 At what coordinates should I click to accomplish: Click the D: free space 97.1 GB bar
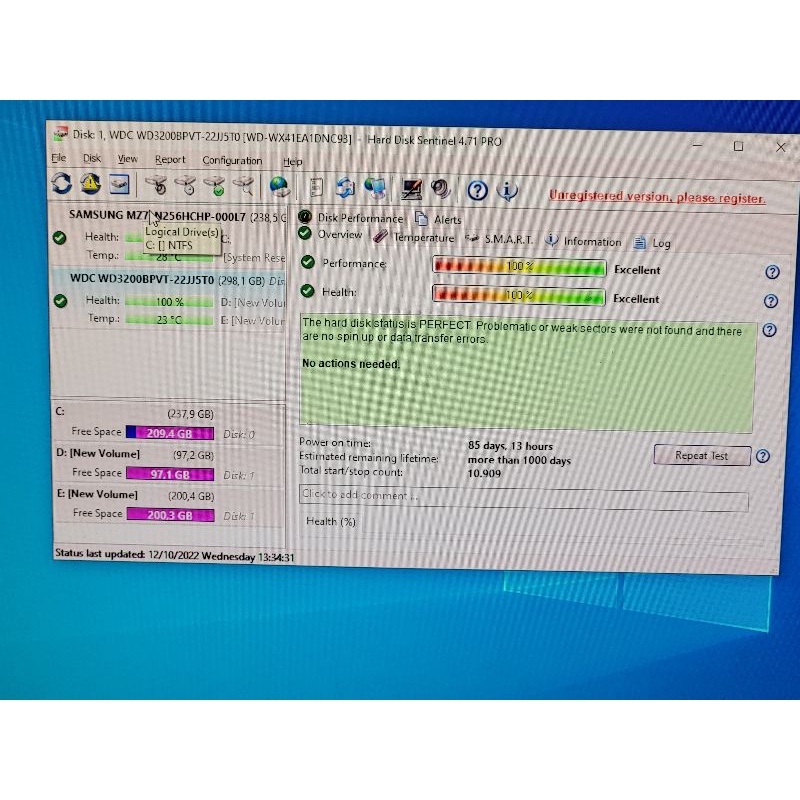coord(170,474)
